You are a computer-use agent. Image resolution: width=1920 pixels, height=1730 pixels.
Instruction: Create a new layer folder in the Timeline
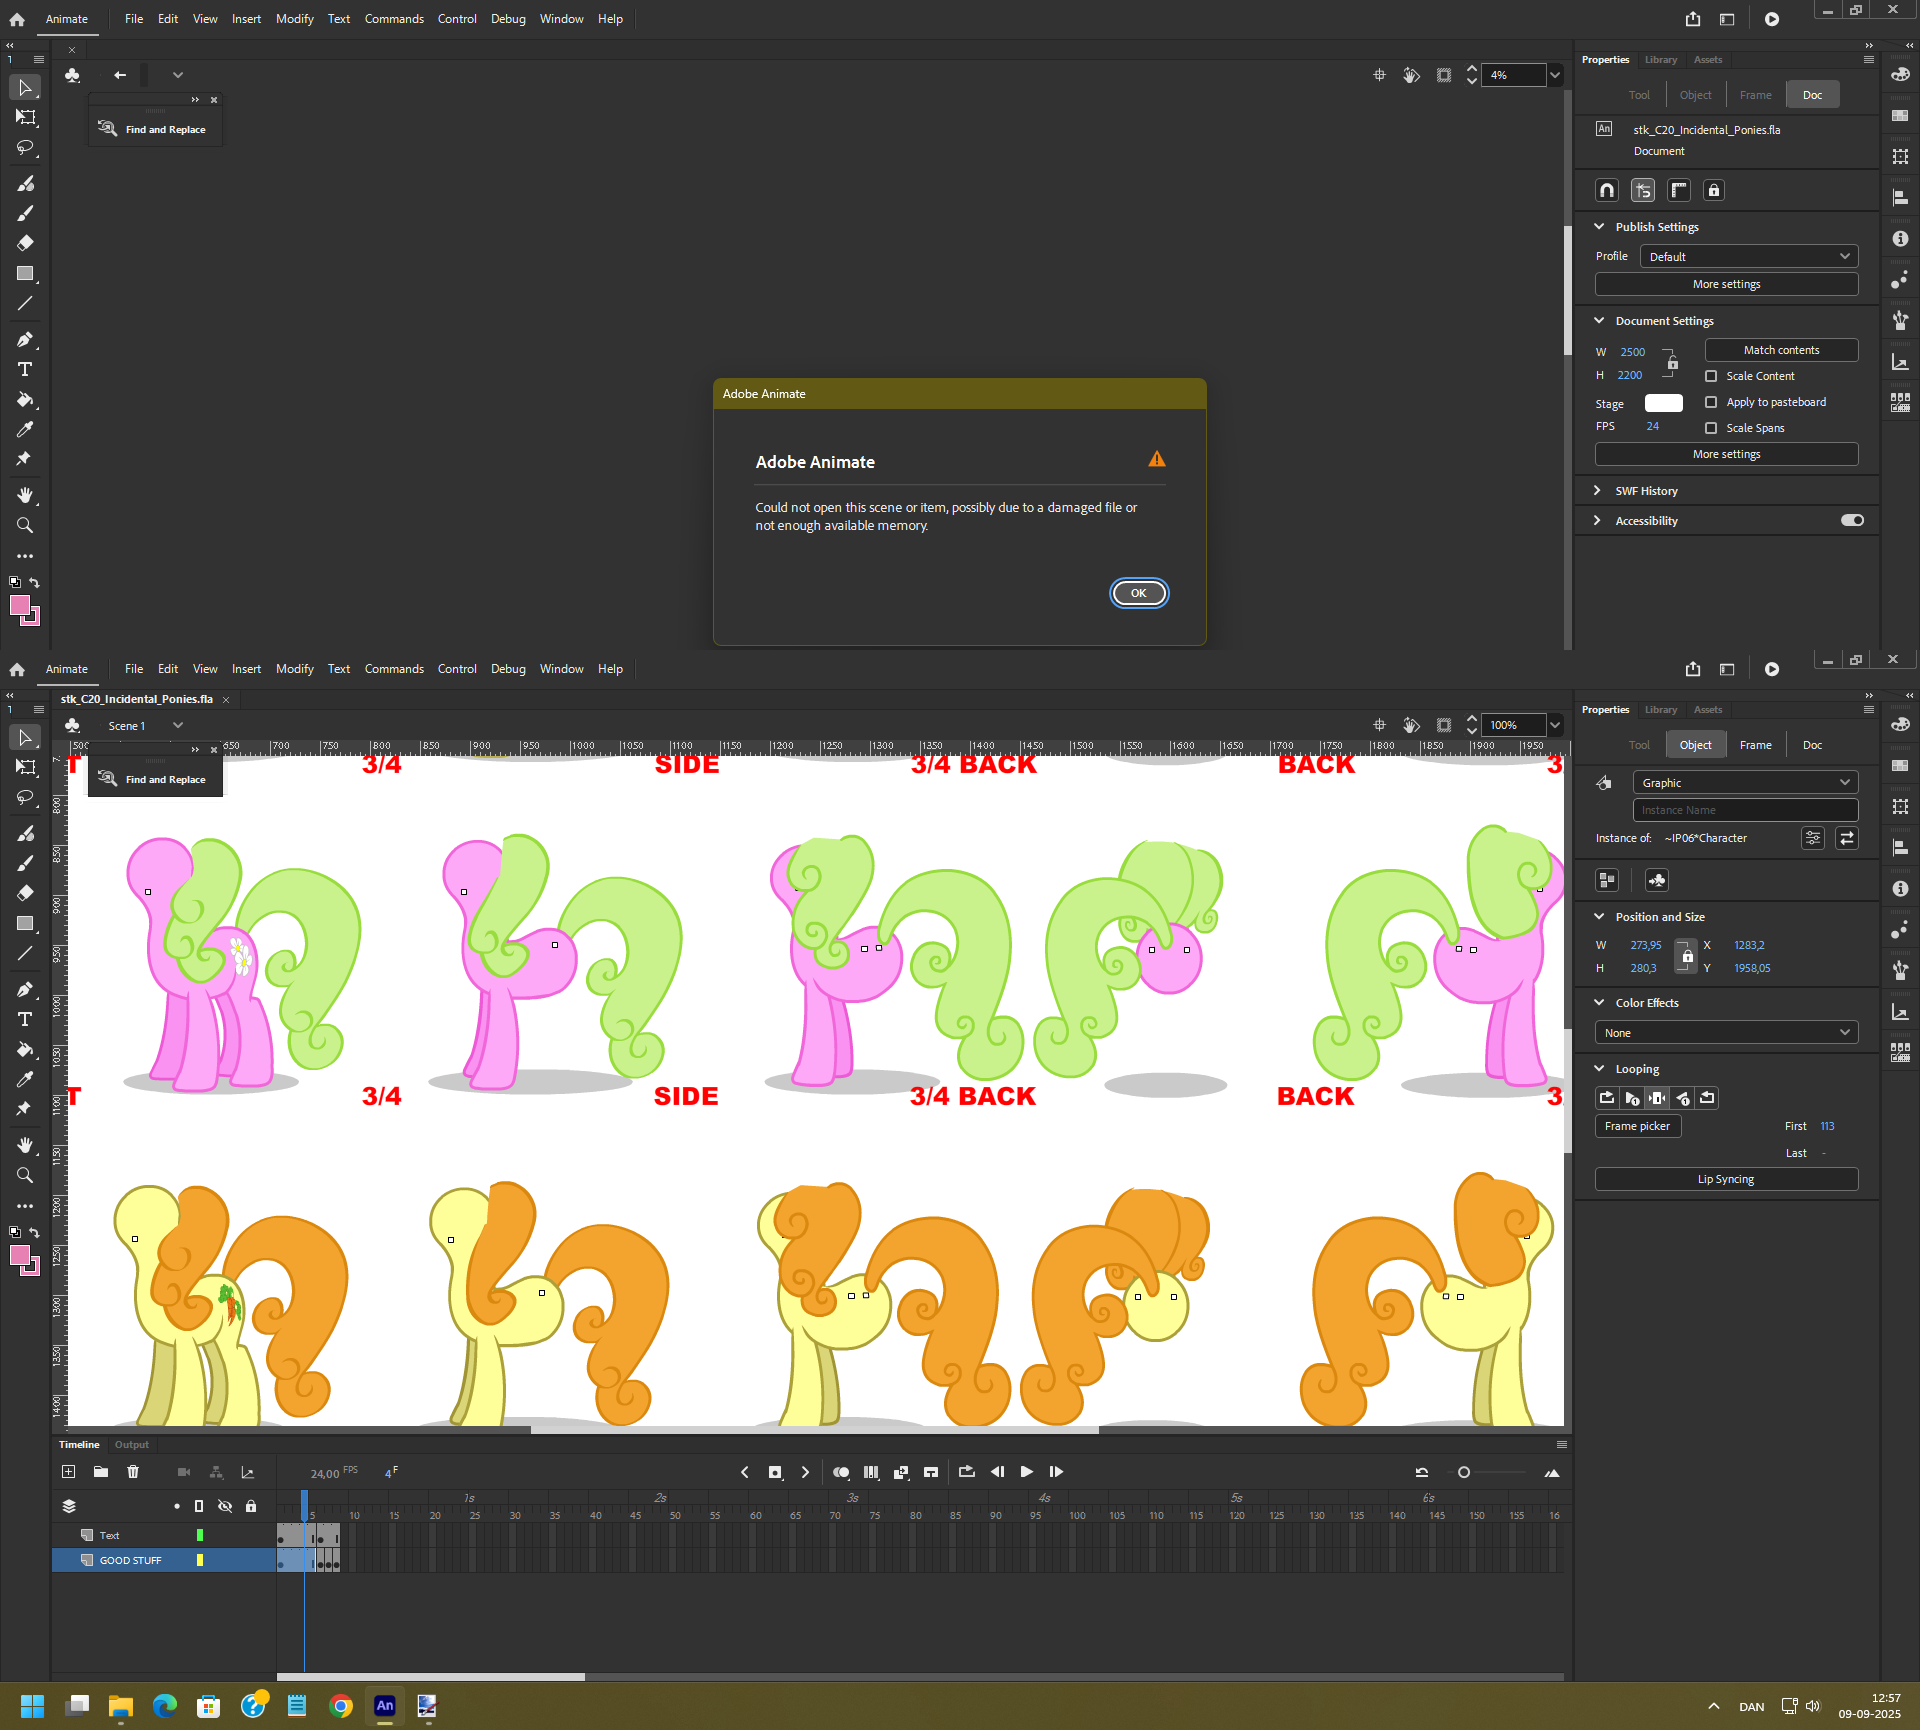(x=101, y=1471)
